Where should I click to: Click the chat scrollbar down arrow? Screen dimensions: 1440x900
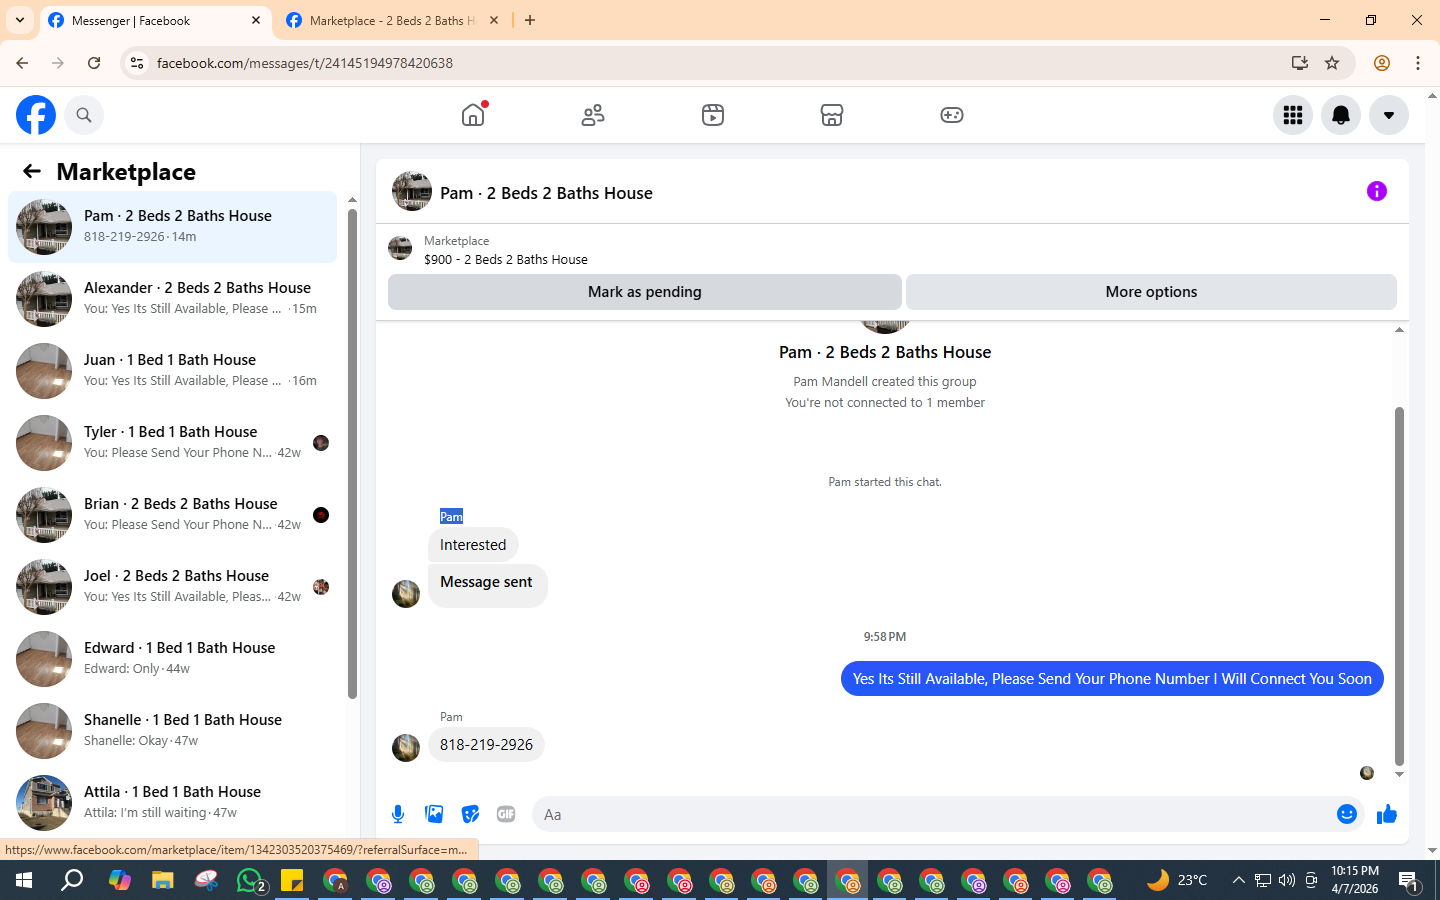point(1399,774)
